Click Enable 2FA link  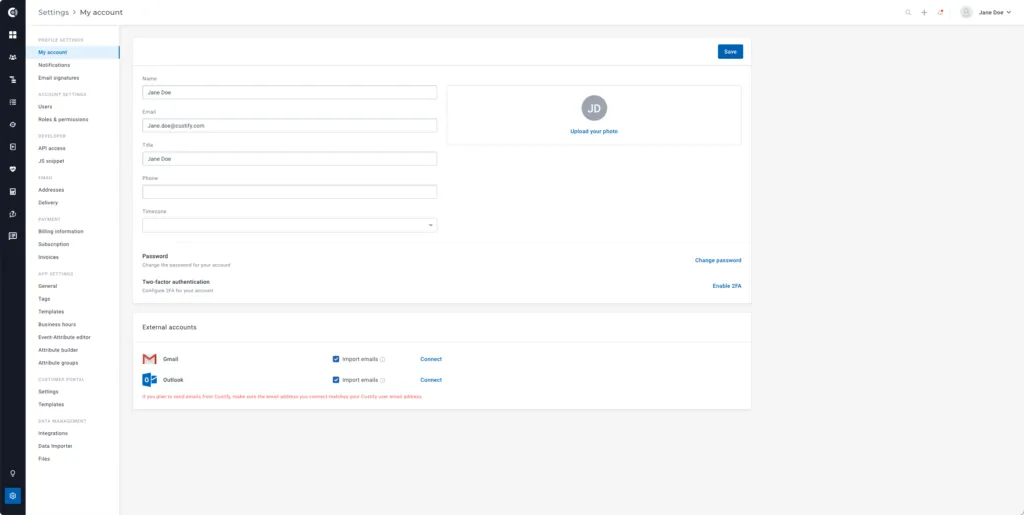coord(727,286)
